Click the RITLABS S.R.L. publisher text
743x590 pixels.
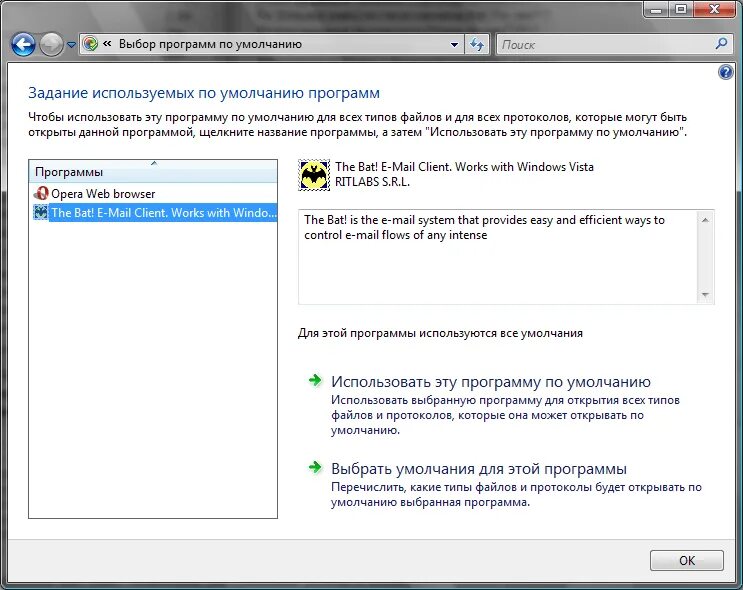click(372, 182)
